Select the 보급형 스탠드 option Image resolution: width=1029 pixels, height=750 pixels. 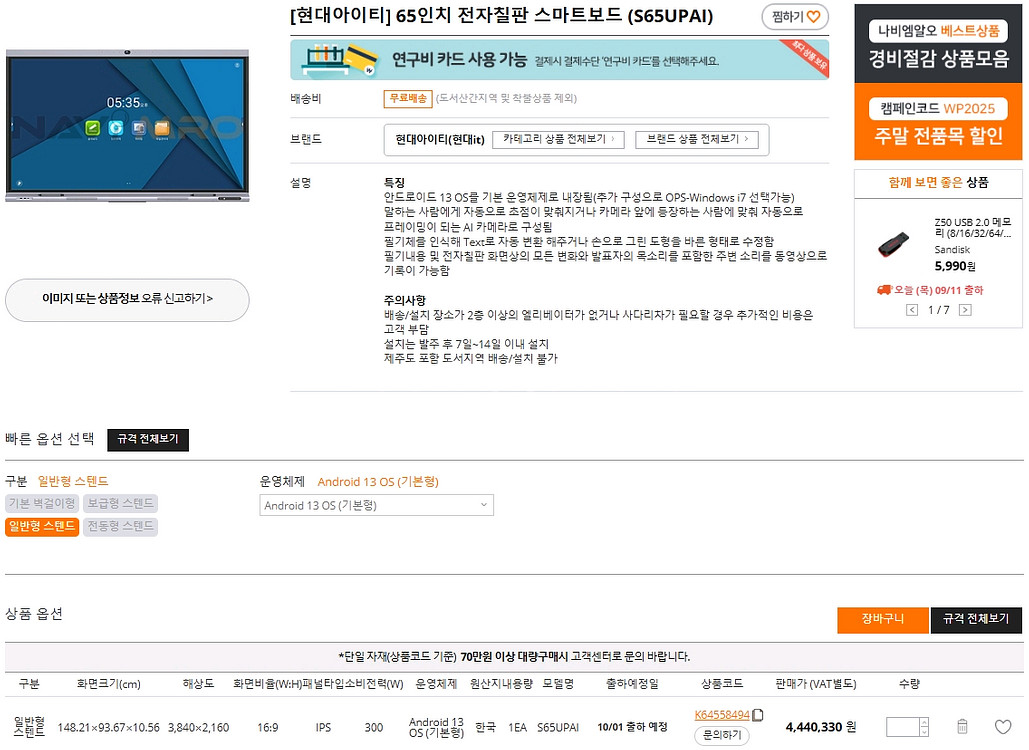[120, 504]
